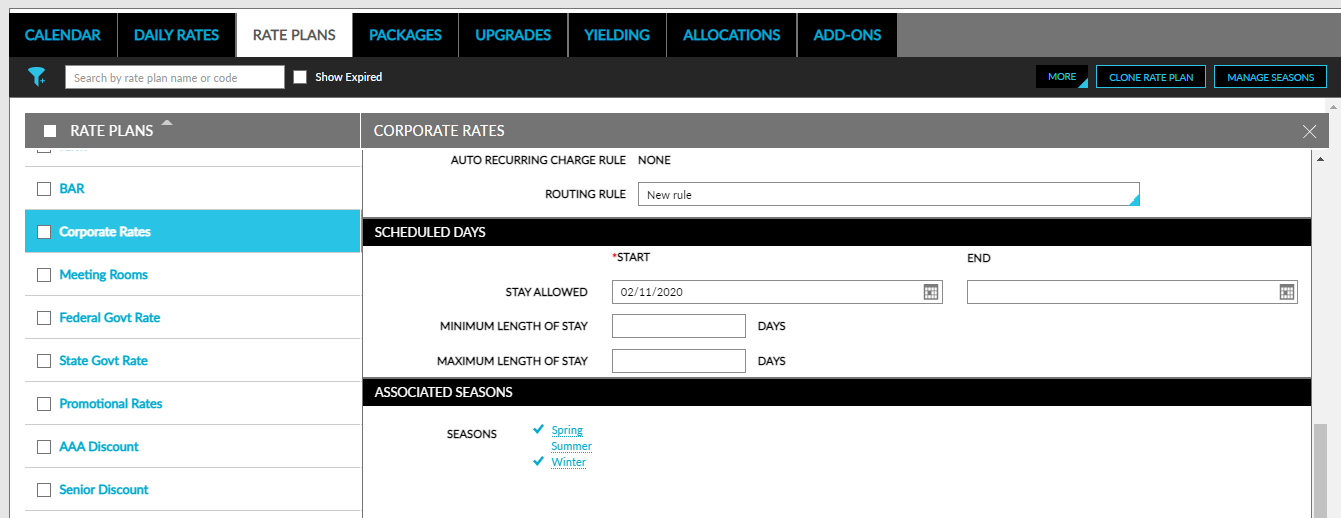The height and width of the screenshot is (518, 1341).
Task: Toggle the rate plans sort arrow
Action: click(167, 123)
